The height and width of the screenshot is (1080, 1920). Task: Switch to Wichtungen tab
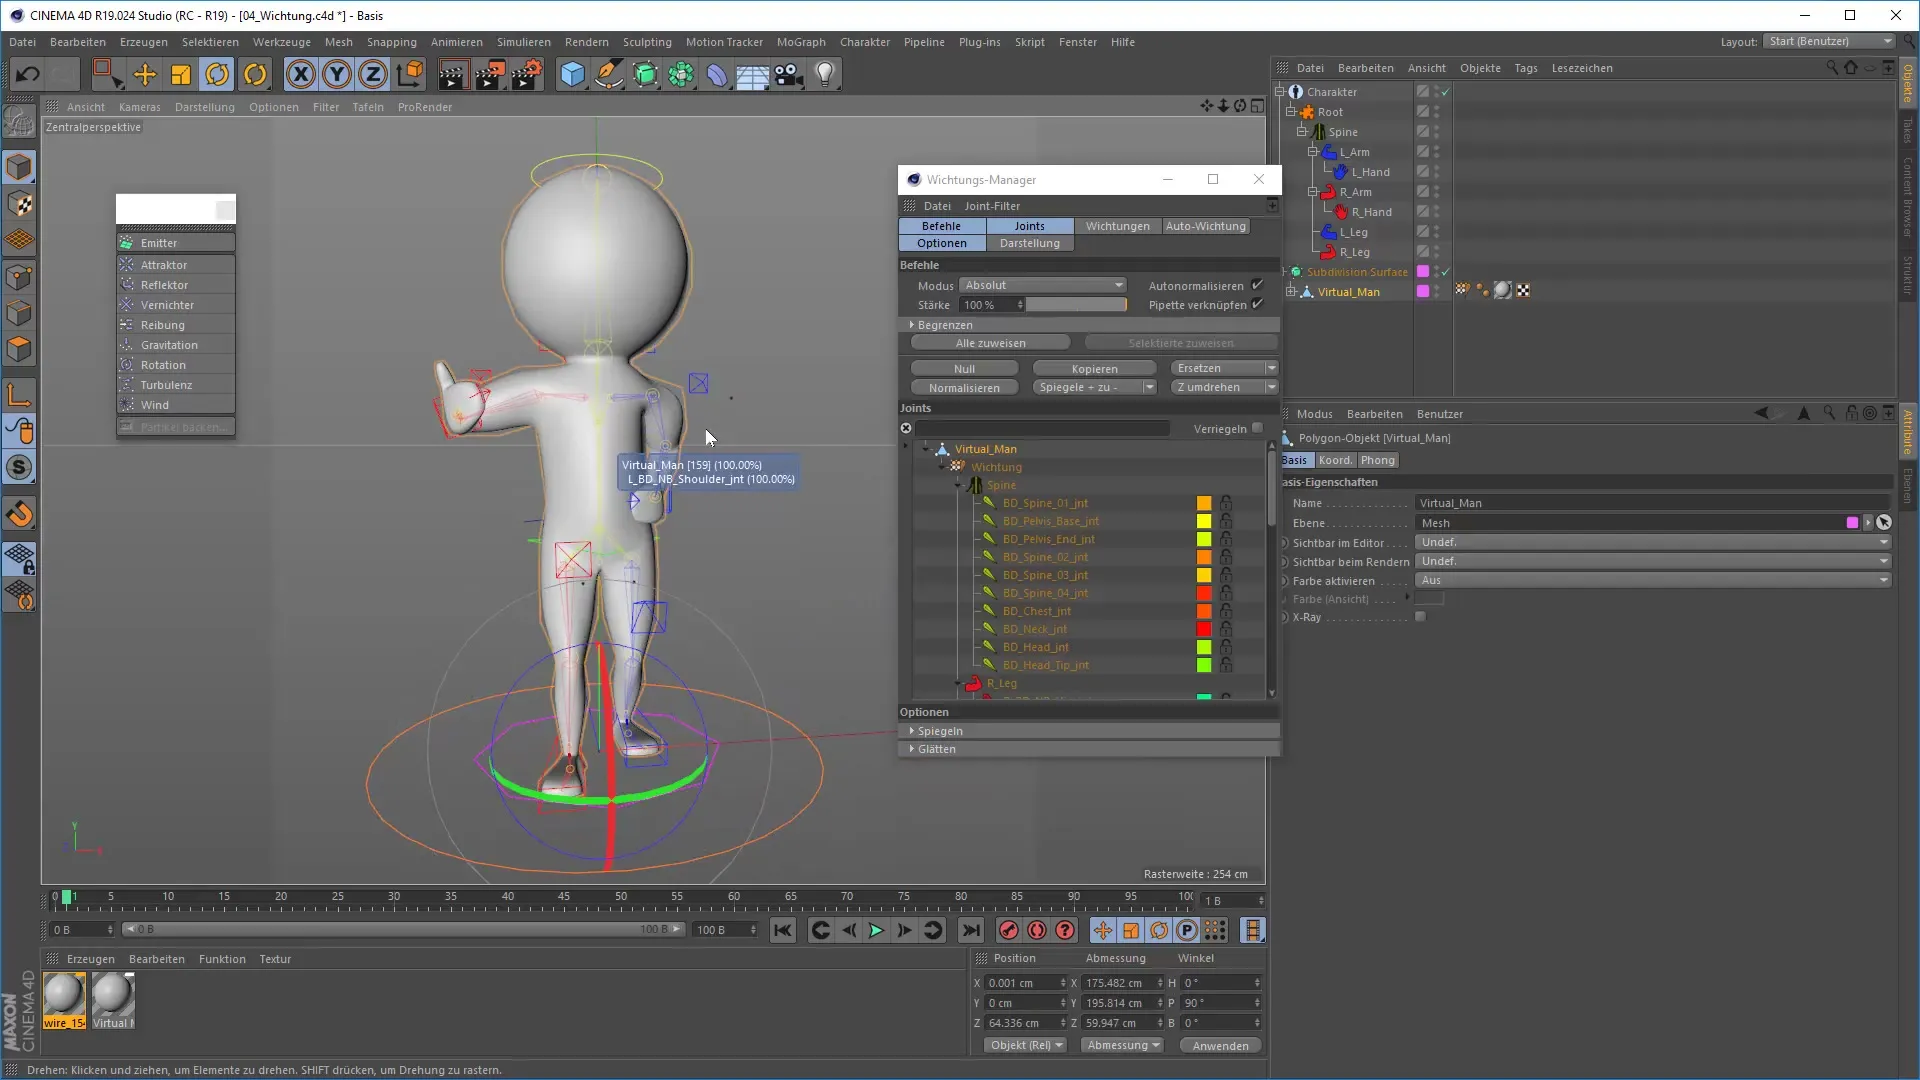(1117, 226)
